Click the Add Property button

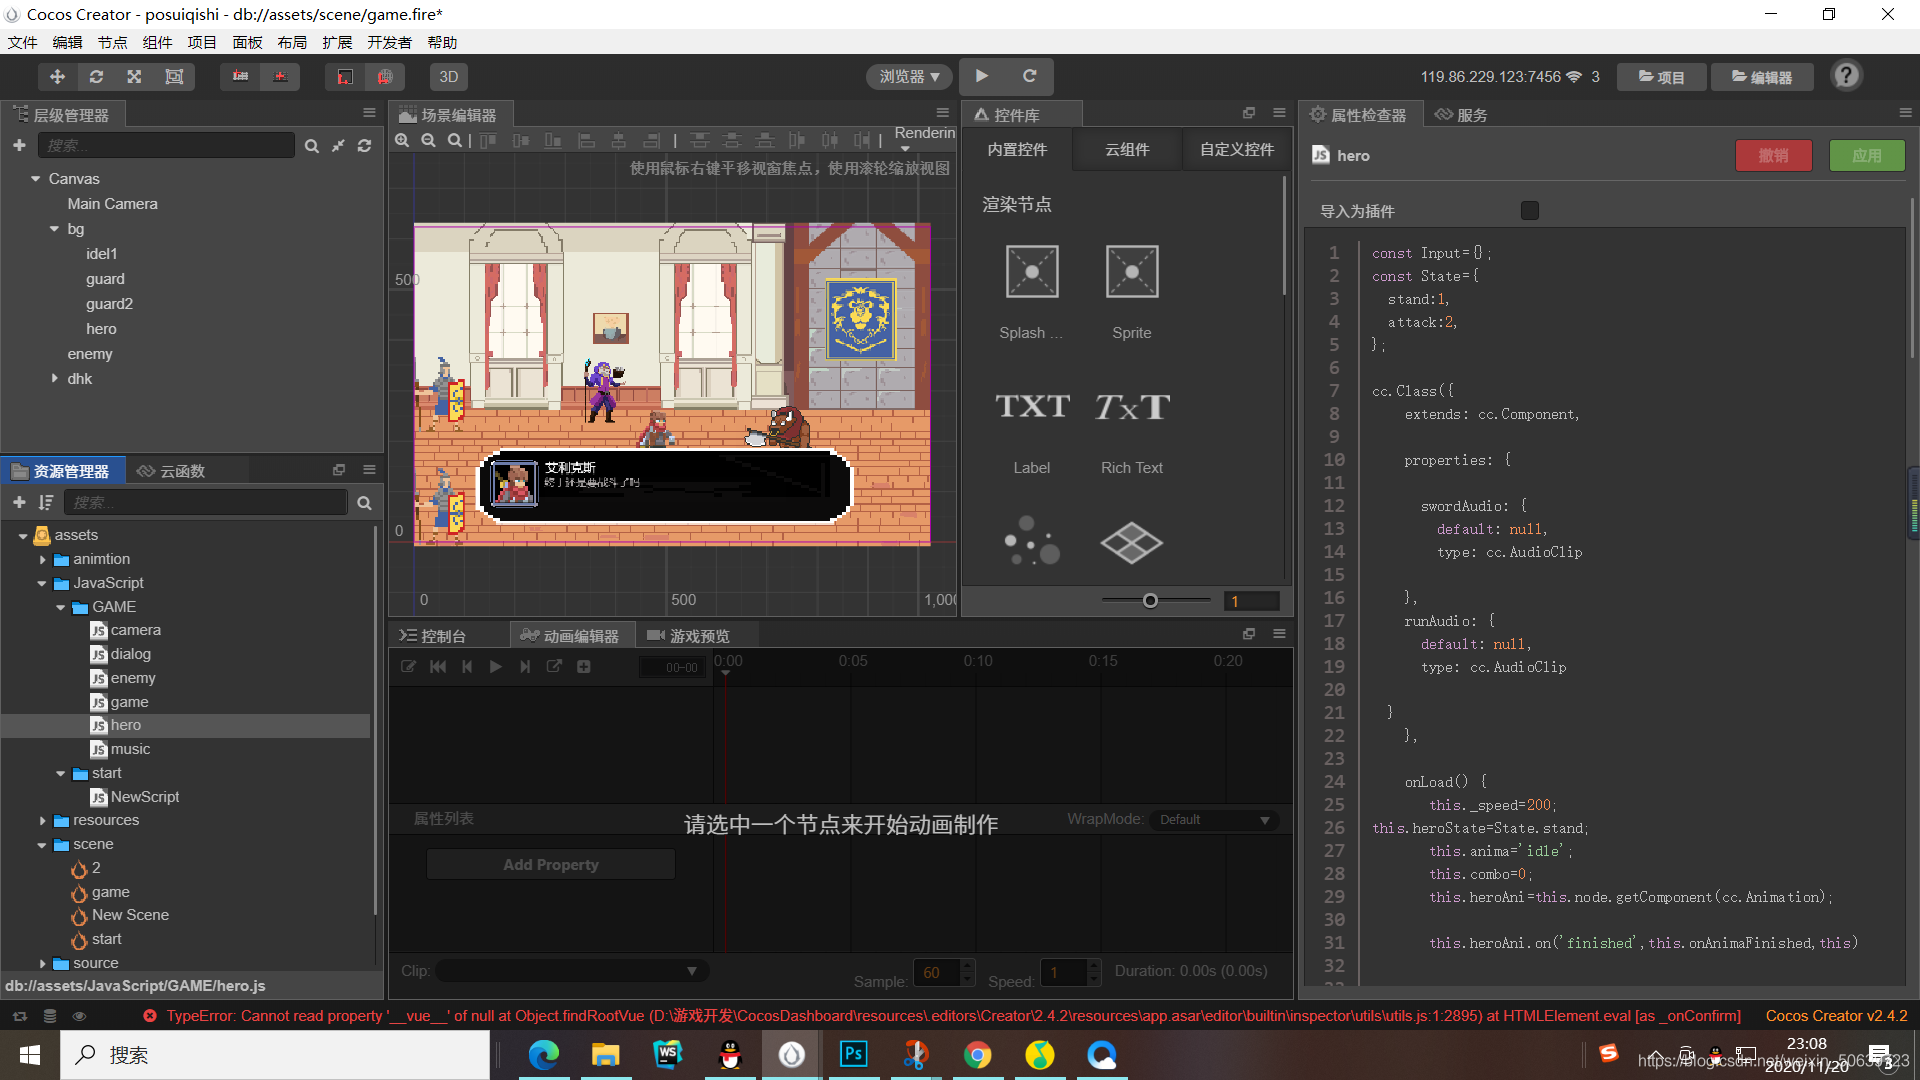[x=551, y=865]
